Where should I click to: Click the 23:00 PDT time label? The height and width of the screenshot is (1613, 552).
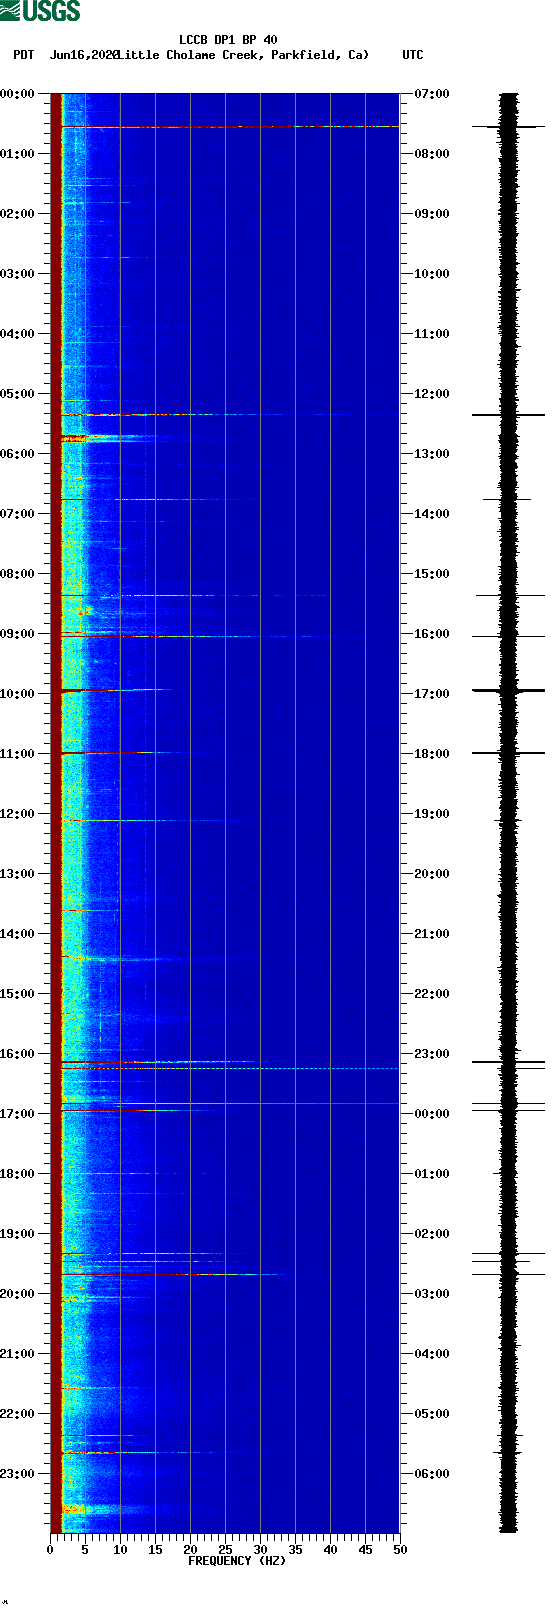pos(17,1474)
